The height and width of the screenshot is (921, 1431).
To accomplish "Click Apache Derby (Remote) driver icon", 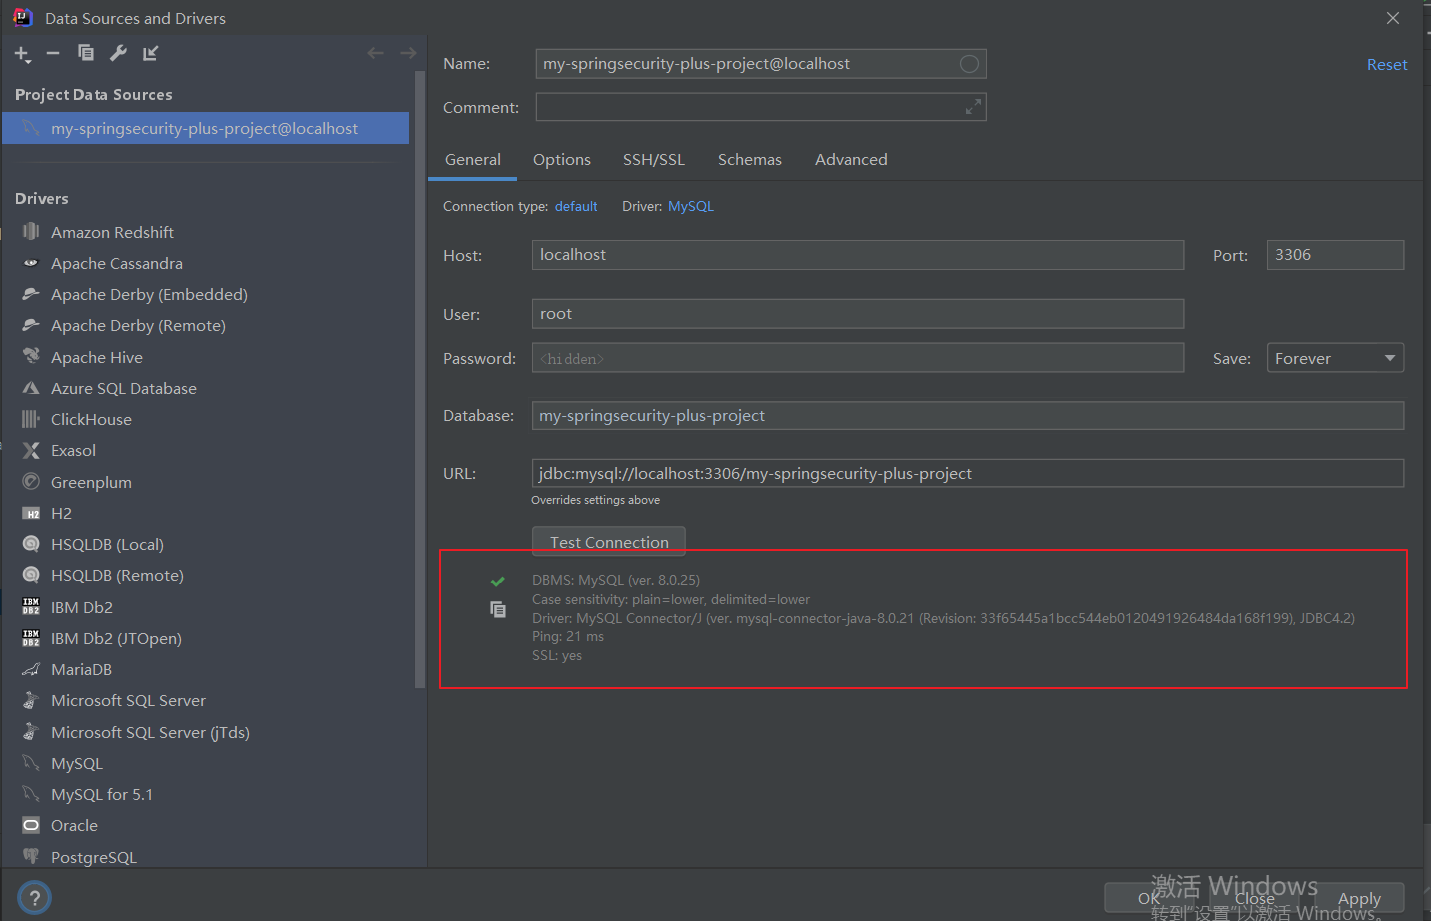I will [31, 325].
